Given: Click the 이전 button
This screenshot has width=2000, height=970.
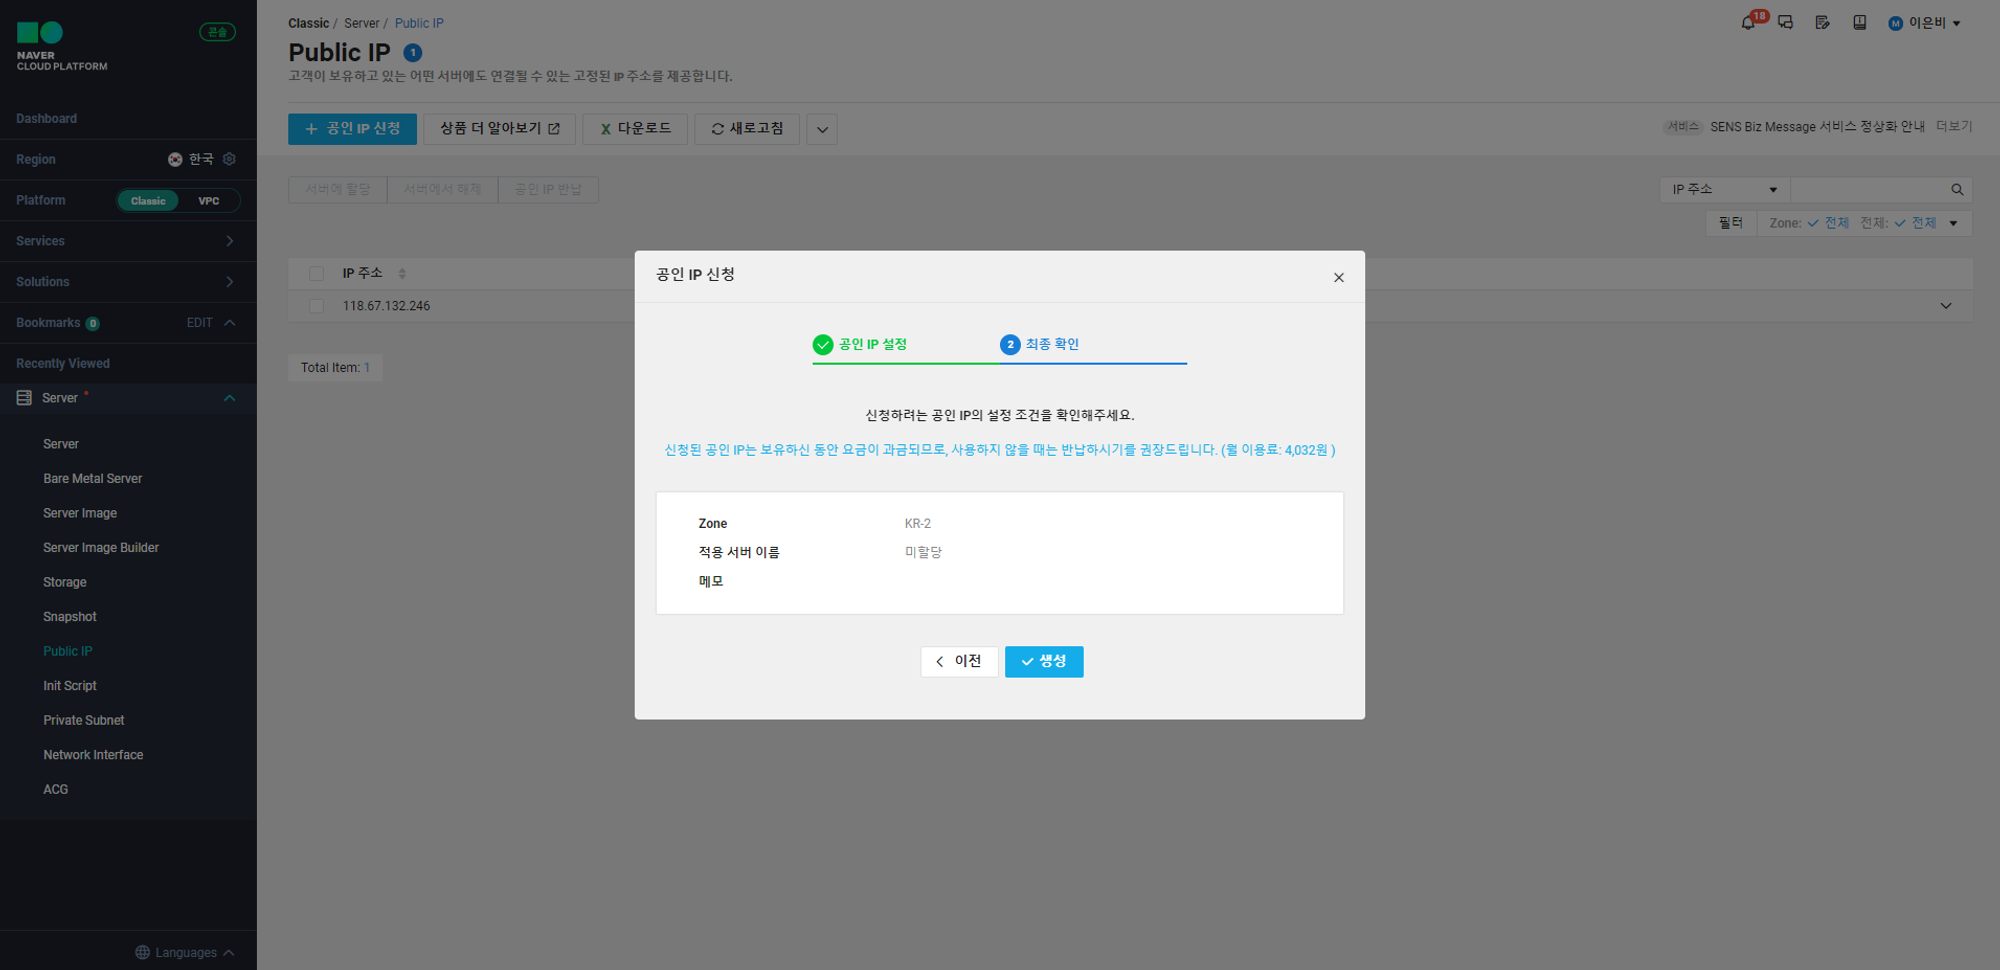Looking at the screenshot, I should pos(959,662).
